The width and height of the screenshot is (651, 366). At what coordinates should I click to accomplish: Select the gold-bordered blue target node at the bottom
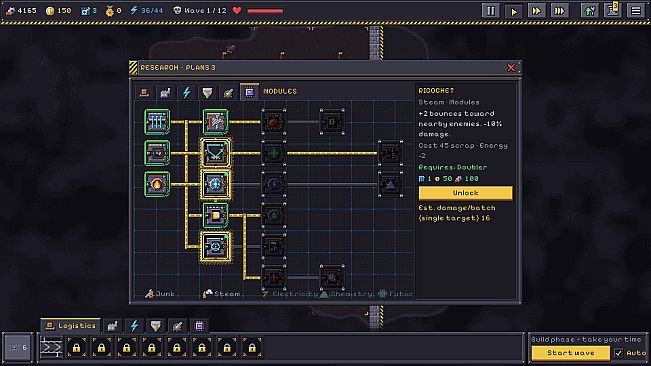pos(215,246)
